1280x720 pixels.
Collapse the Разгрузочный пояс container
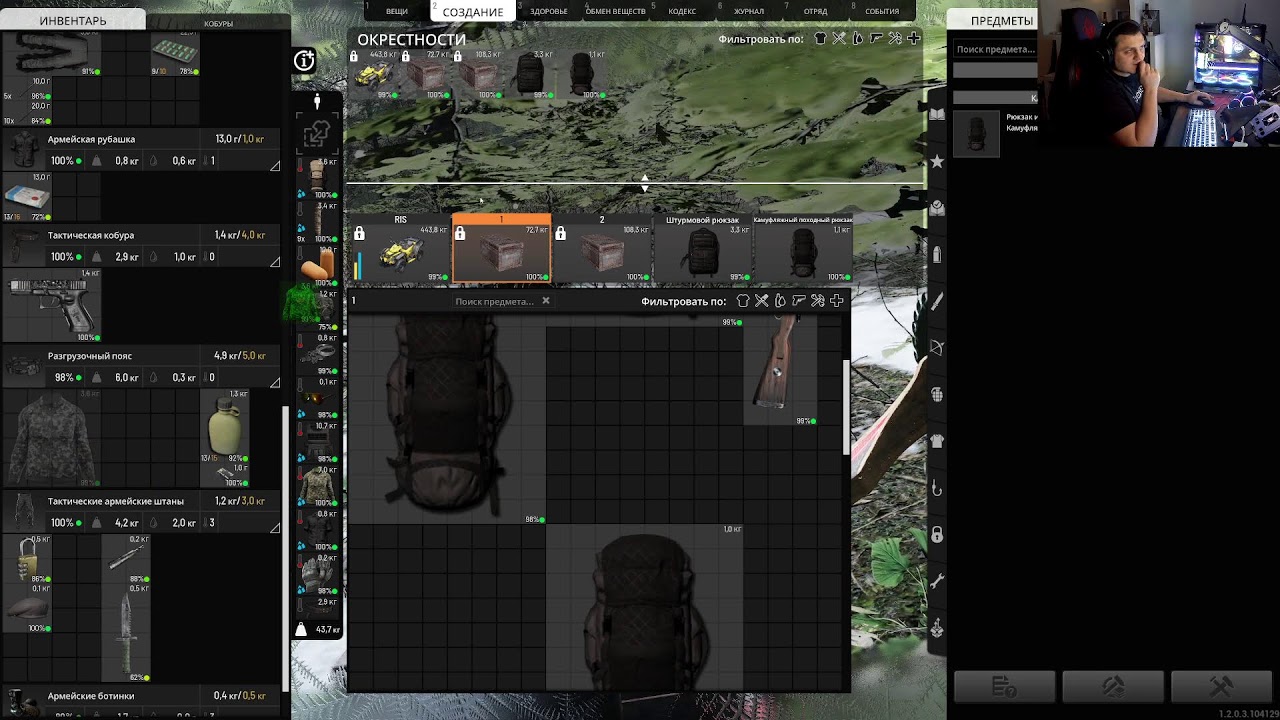tap(275, 383)
